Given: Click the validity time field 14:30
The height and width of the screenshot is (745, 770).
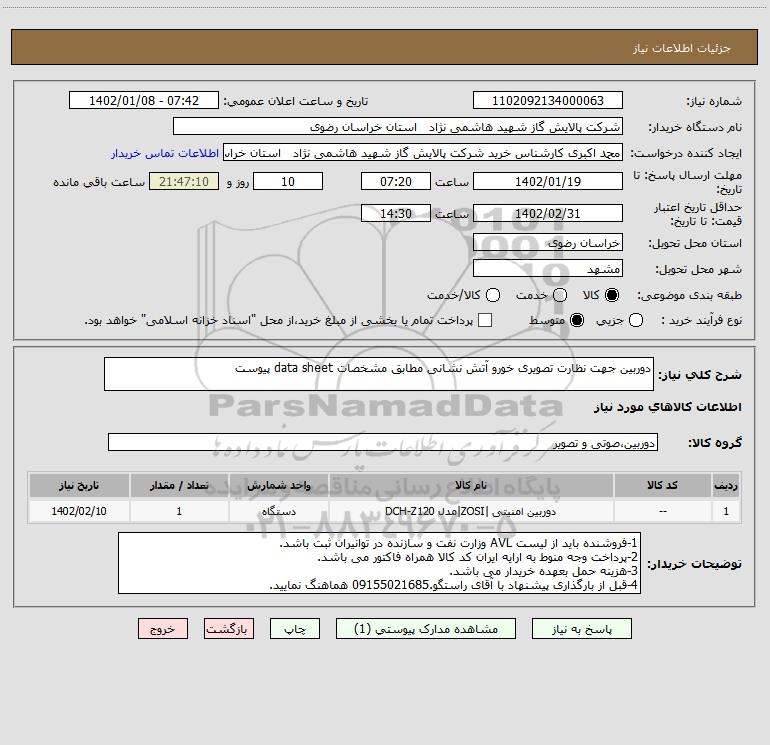Looking at the screenshot, I should (396, 214).
